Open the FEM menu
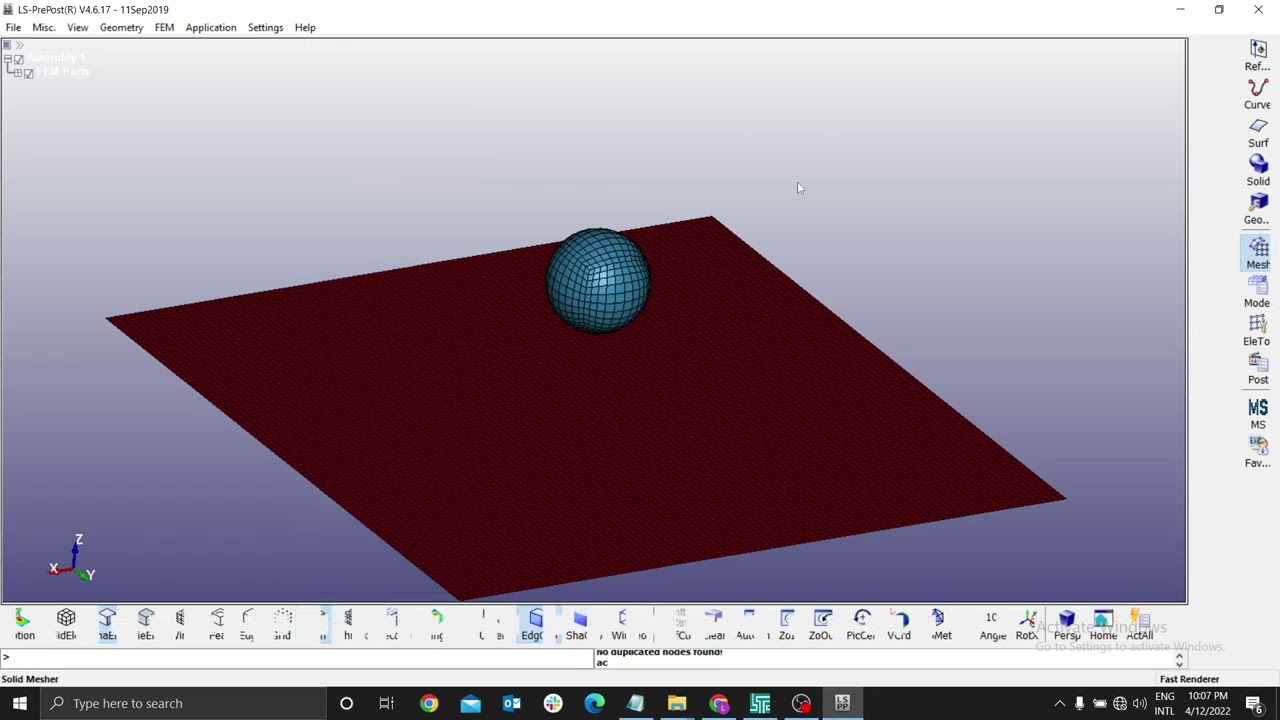Image resolution: width=1280 pixels, height=720 pixels. tap(164, 28)
